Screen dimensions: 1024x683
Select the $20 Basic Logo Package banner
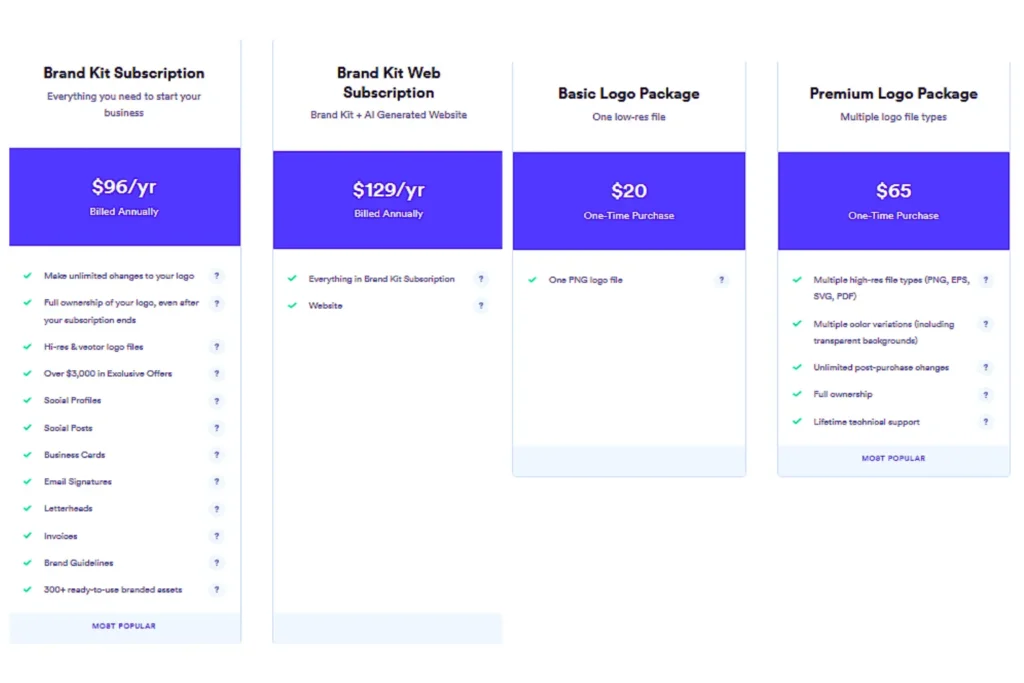(x=629, y=200)
